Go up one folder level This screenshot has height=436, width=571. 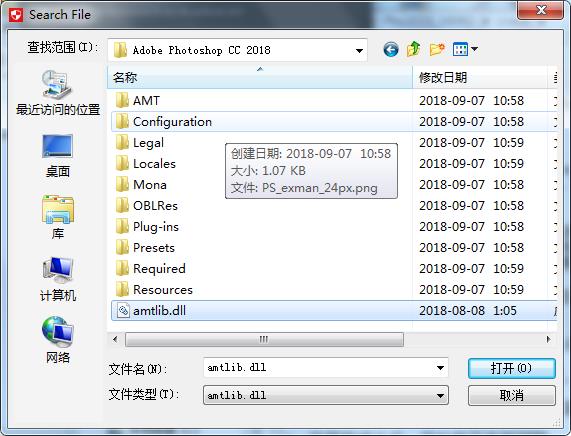(414, 49)
